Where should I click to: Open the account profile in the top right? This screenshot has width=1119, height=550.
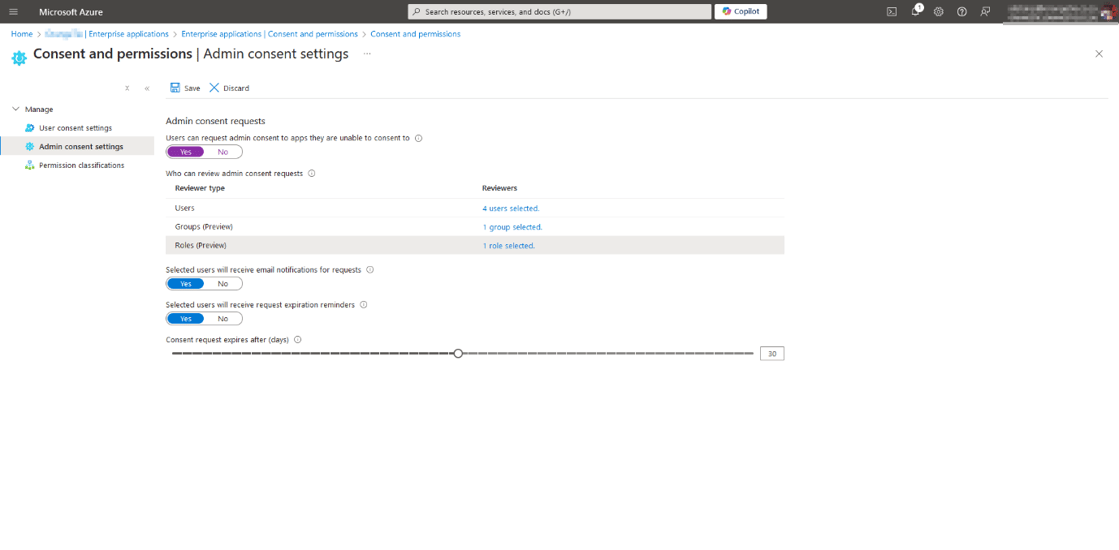[1061, 11]
